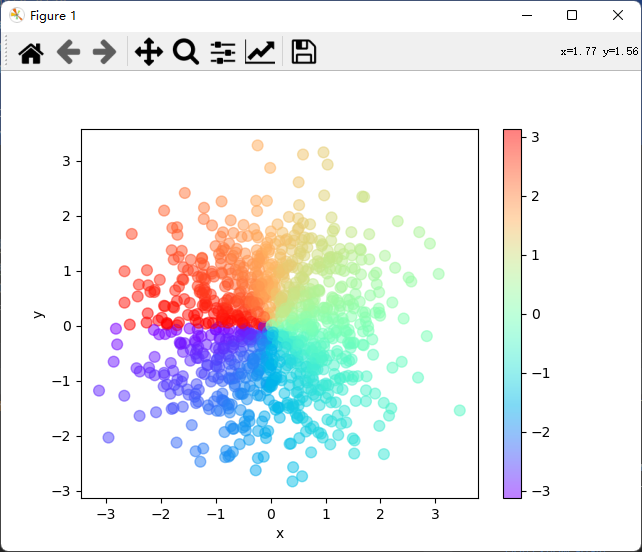642x552 pixels.
Task: Click the x axis label below the plot
Action: [x=280, y=534]
